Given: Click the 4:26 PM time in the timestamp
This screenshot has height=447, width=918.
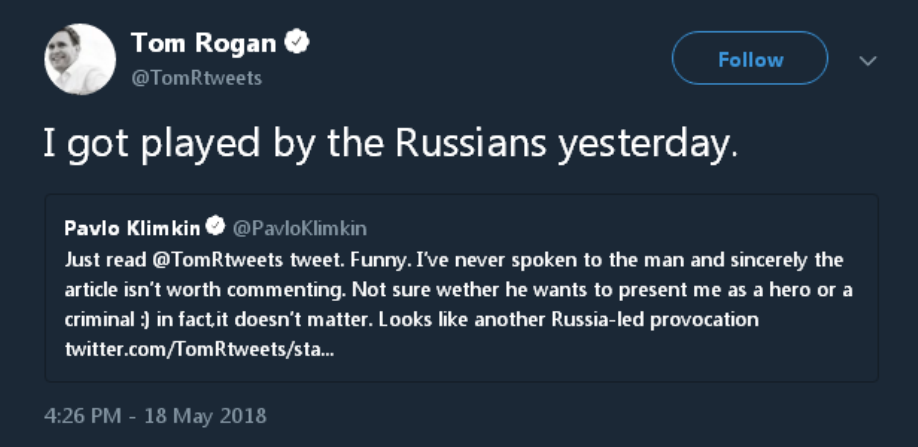Looking at the screenshot, I should [x=82, y=414].
